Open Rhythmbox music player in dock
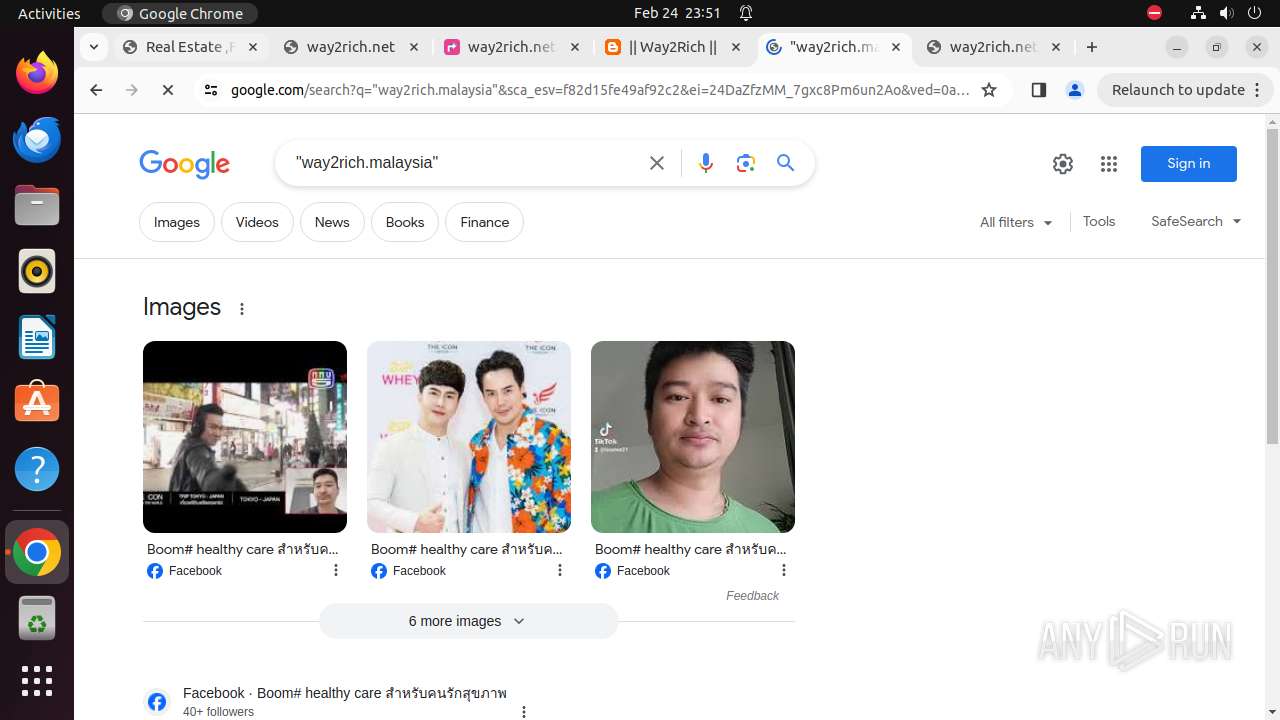Image resolution: width=1280 pixels, height=720 pixels. [37, 272]
